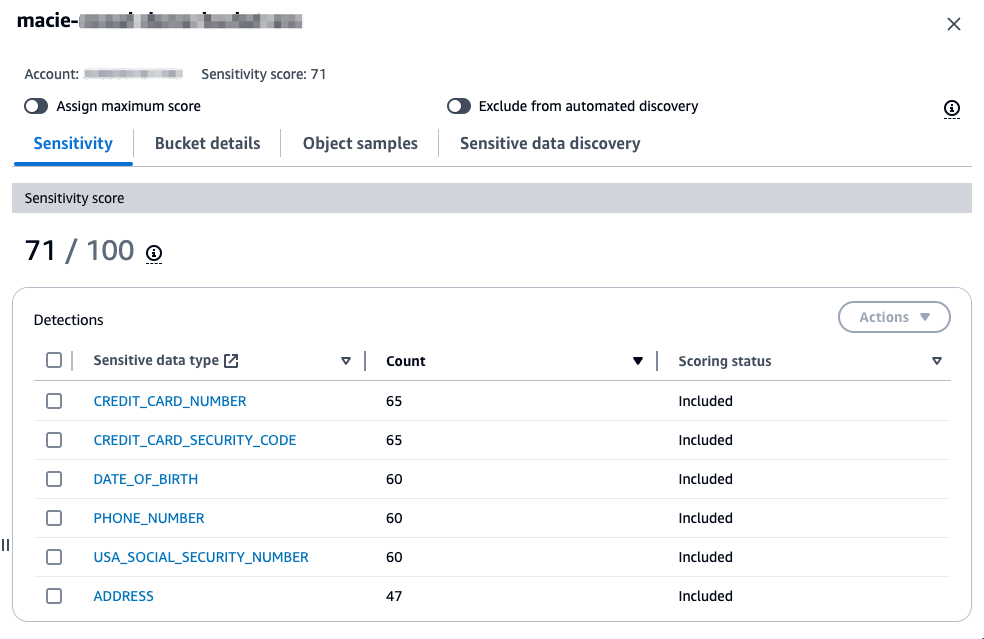Enable the Assign maximum score toggle
This screenshot has height=639, width=984.
36,105
